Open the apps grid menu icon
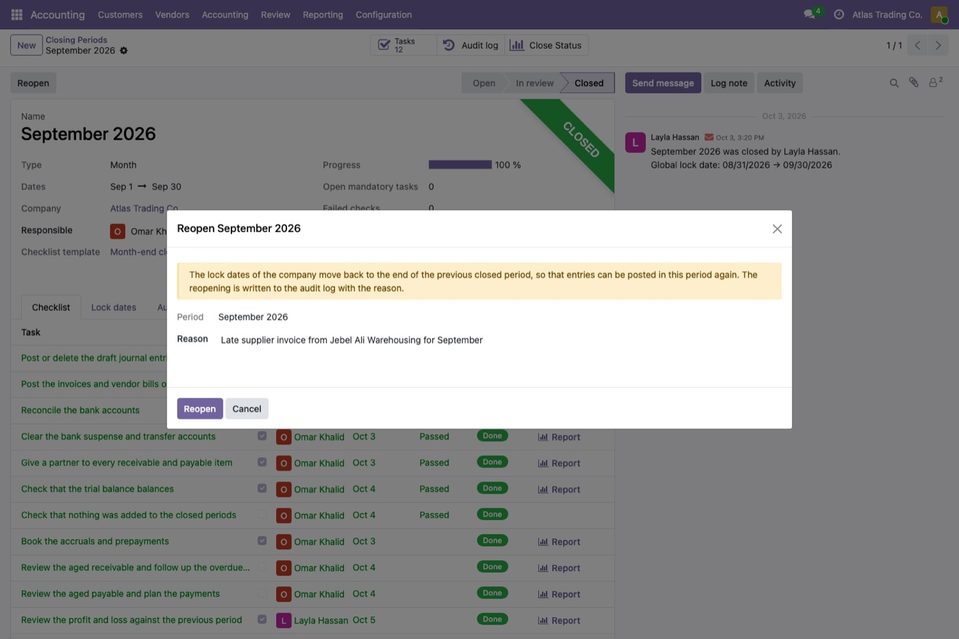 [17, 14]
